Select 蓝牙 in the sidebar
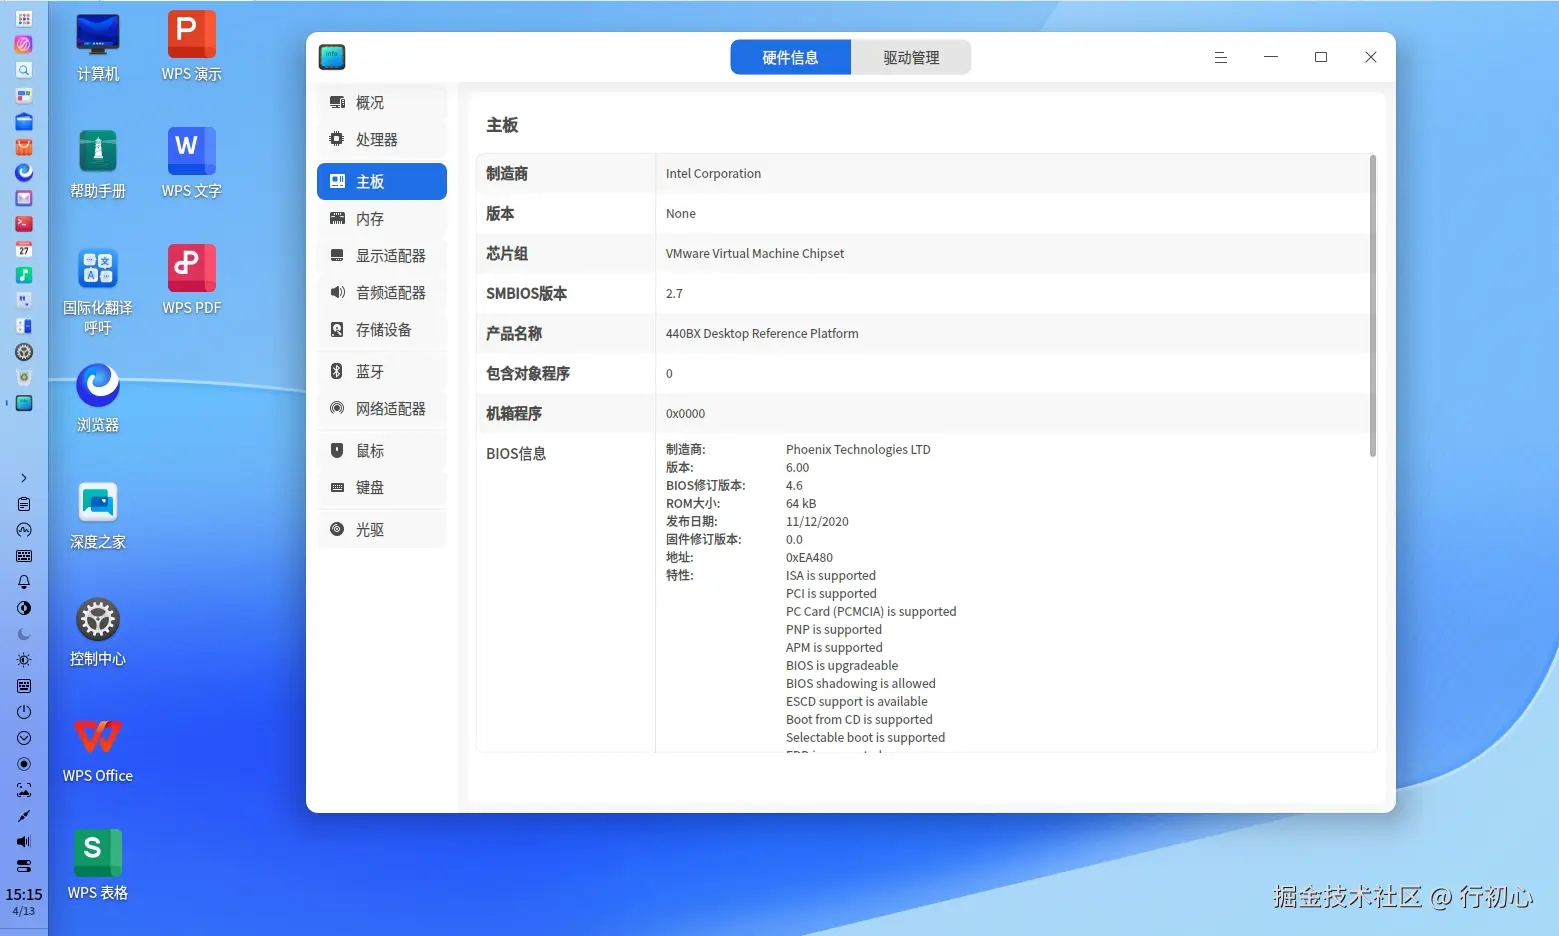 click(x=382, y=372)
